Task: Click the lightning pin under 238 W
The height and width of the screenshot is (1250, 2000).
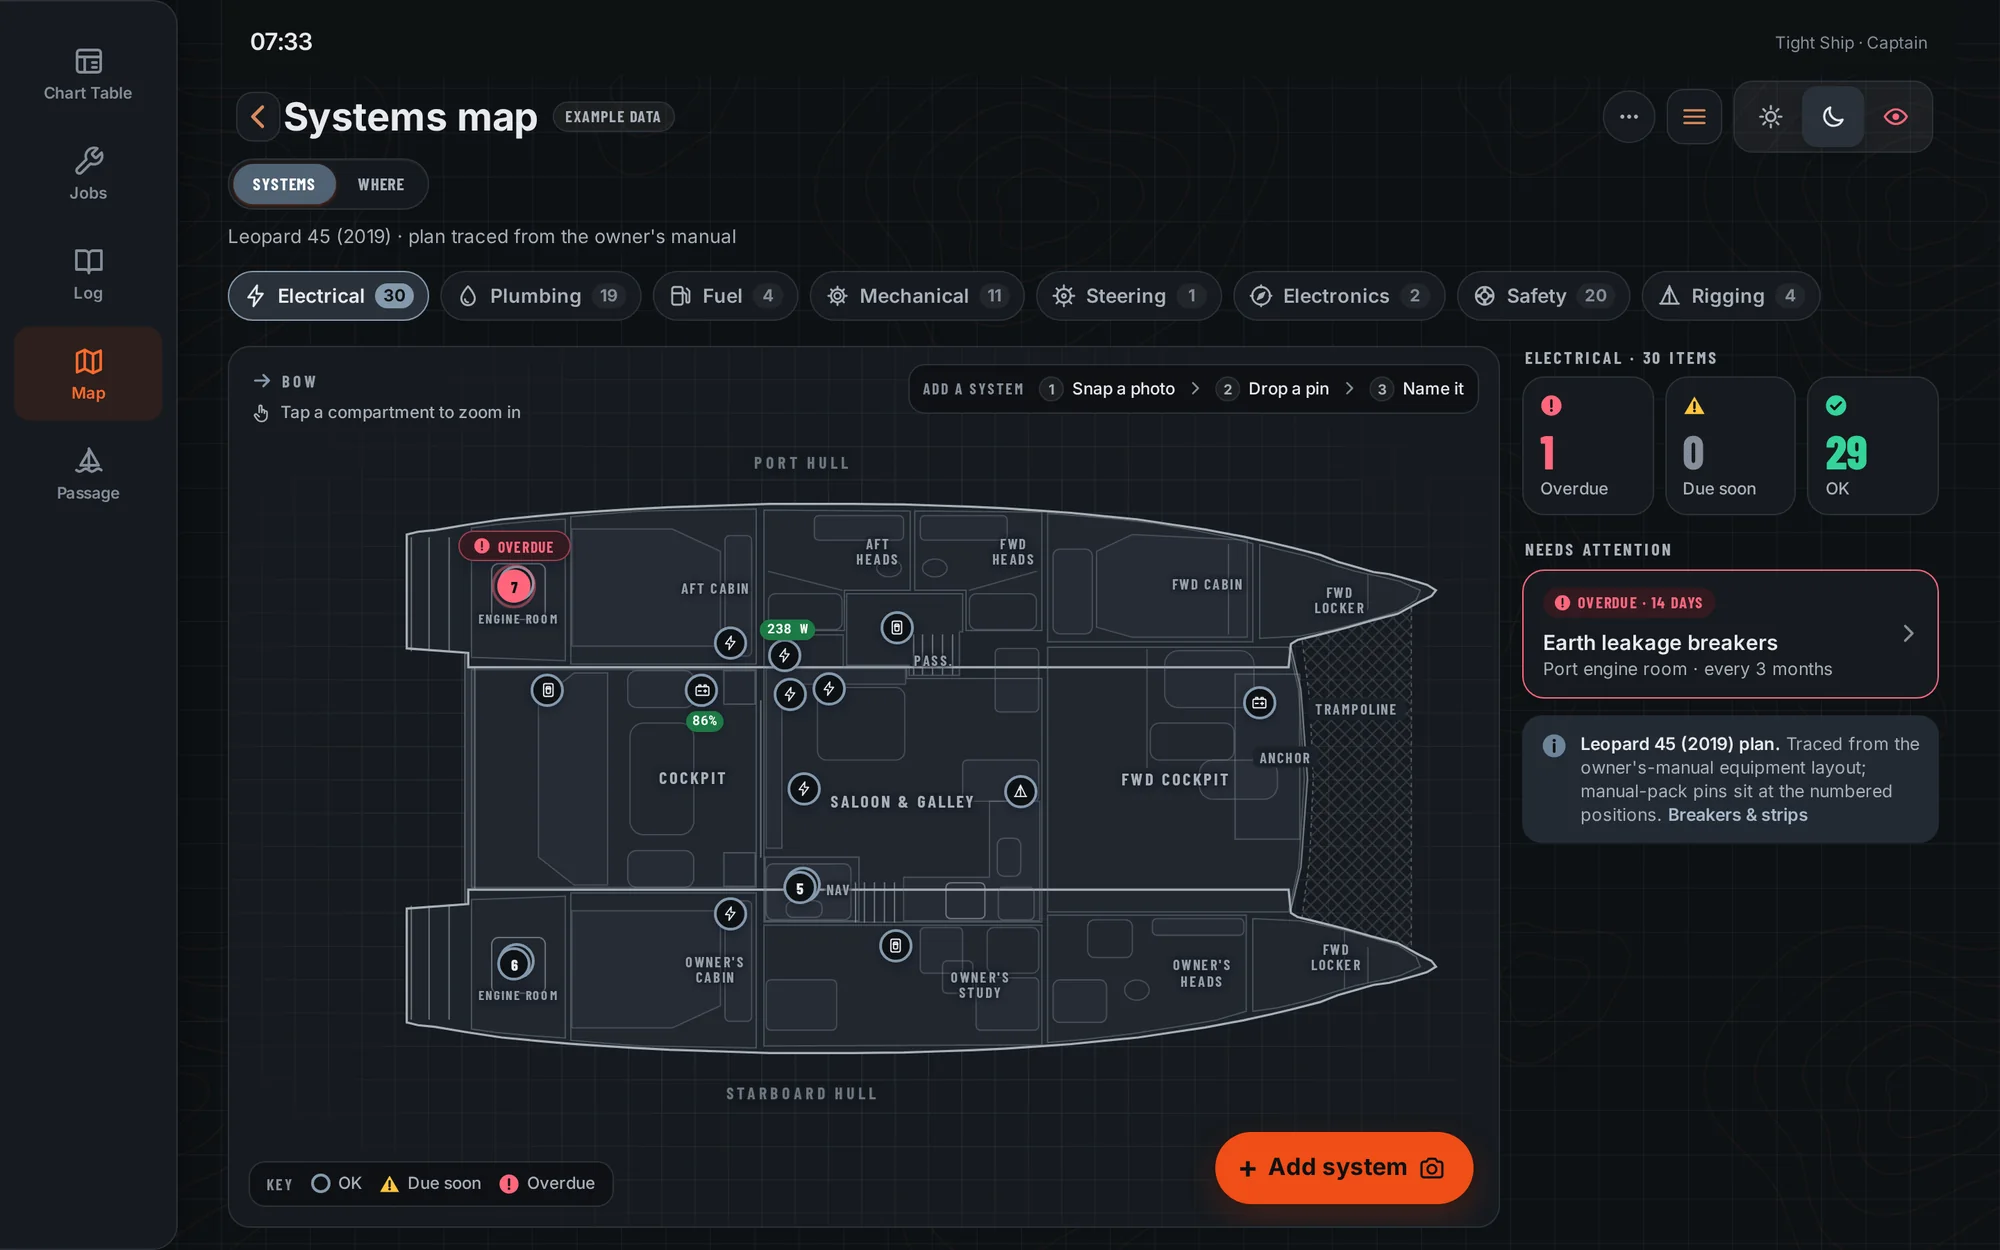Action: pyautogui.click(x=784, y=656)
